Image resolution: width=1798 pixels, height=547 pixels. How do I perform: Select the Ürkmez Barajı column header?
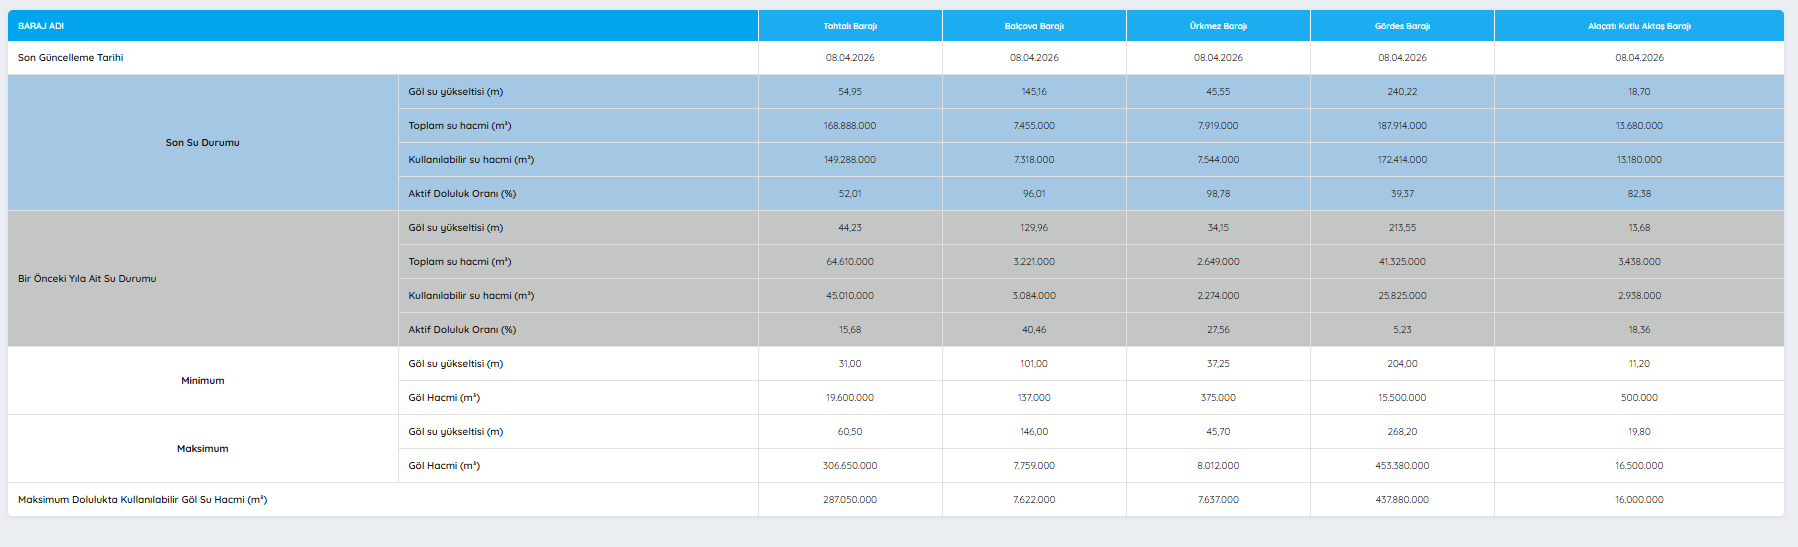[1218, 26]
